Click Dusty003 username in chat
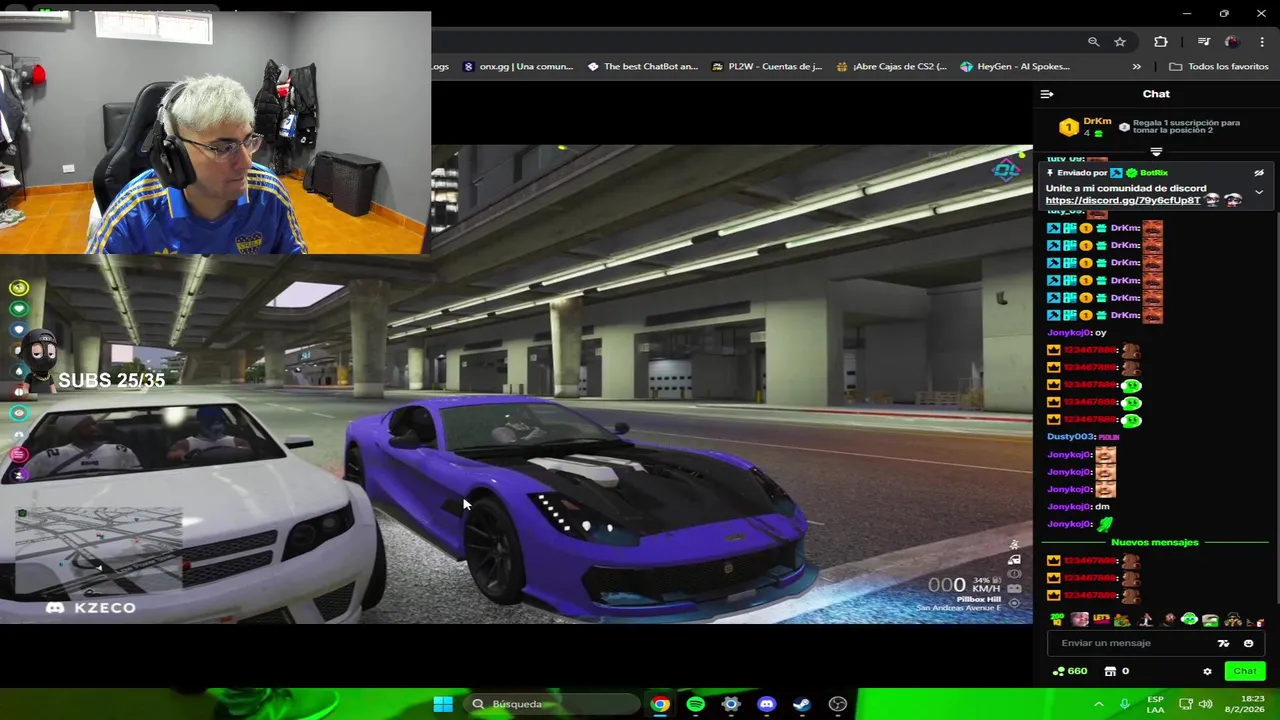 1071,437
